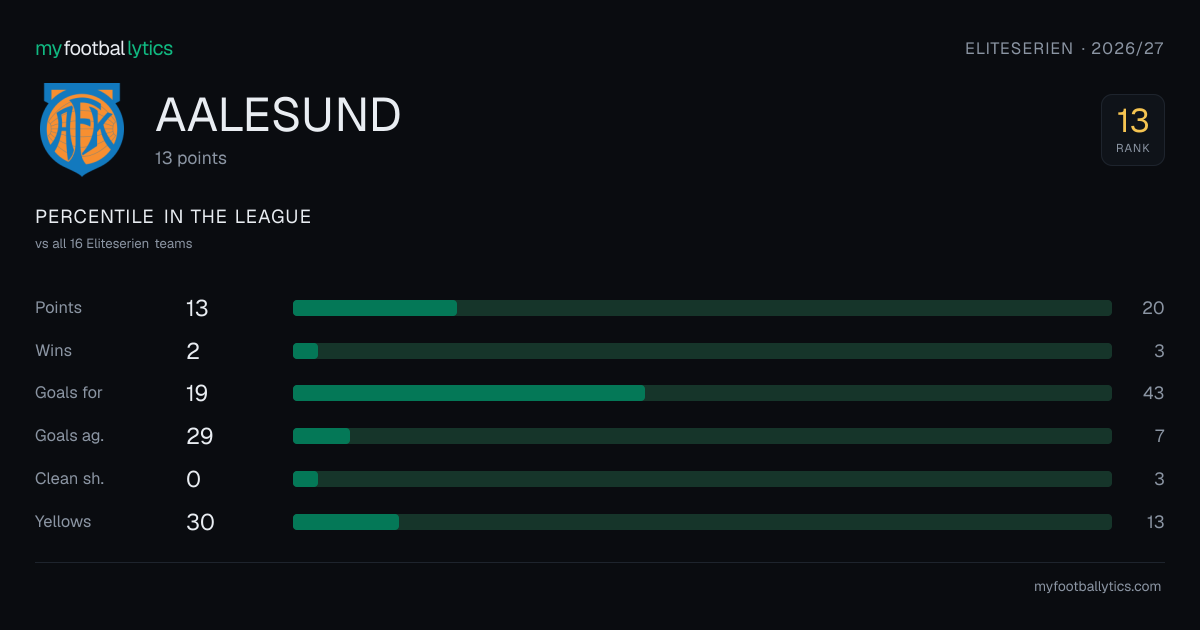Click the 13 points subtitle text
The image size is (1200, 630).
pos(191,158)
